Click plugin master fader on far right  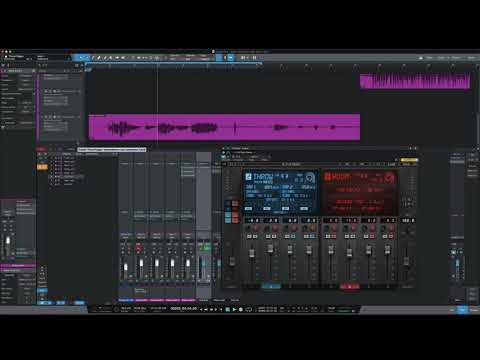(406, 261)
